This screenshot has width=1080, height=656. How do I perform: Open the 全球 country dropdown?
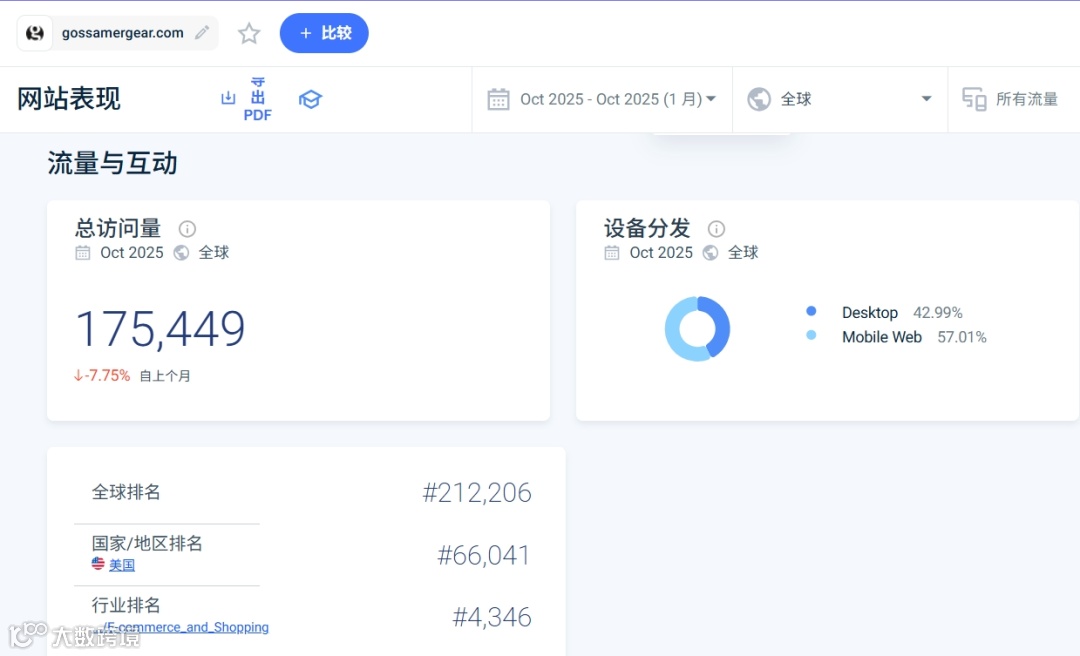[840, 99]
